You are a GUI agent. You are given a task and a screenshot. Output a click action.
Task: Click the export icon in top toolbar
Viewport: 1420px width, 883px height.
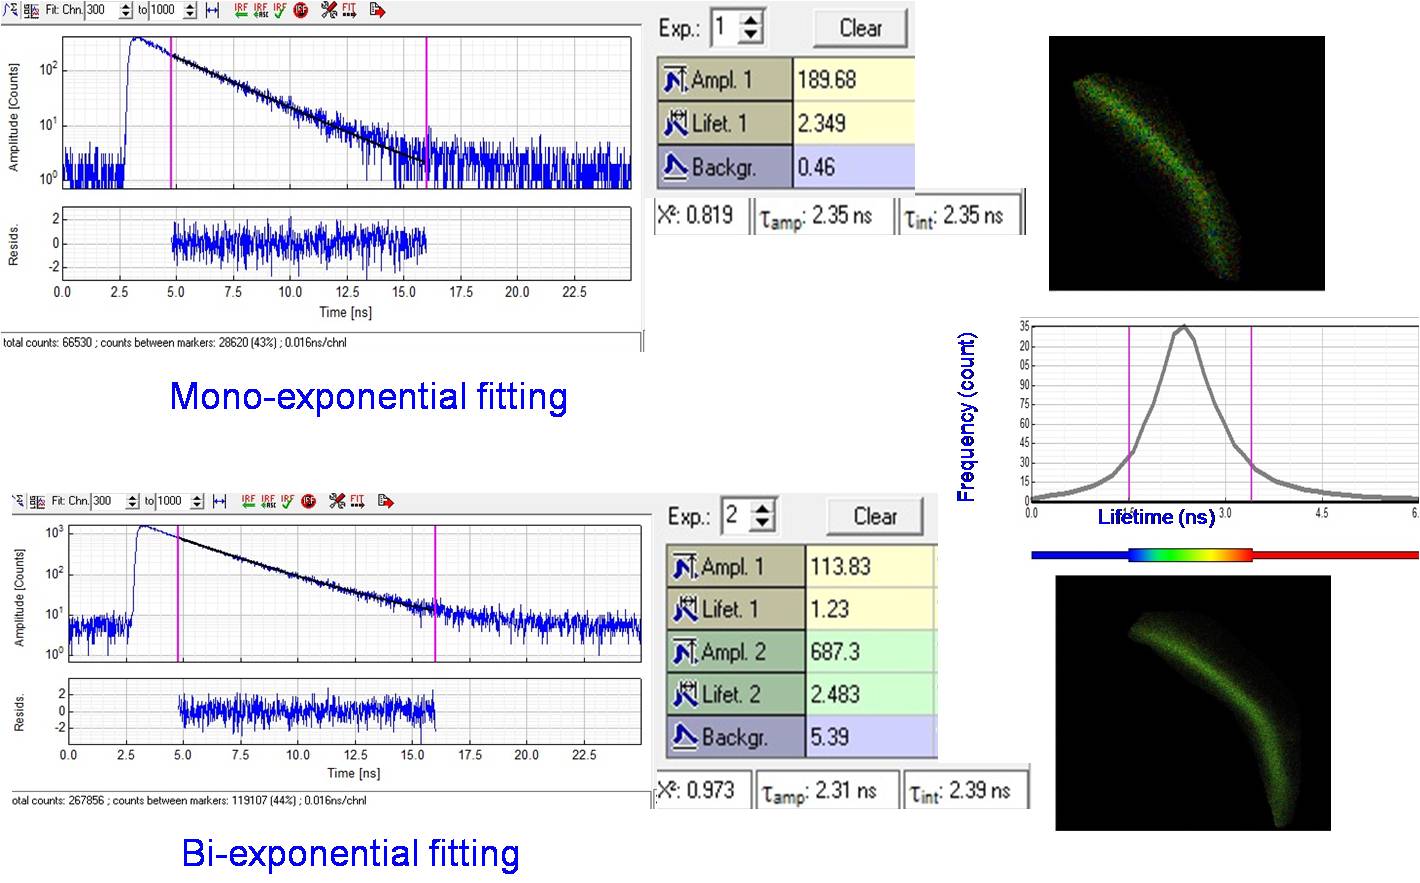[x=377, y=10]
